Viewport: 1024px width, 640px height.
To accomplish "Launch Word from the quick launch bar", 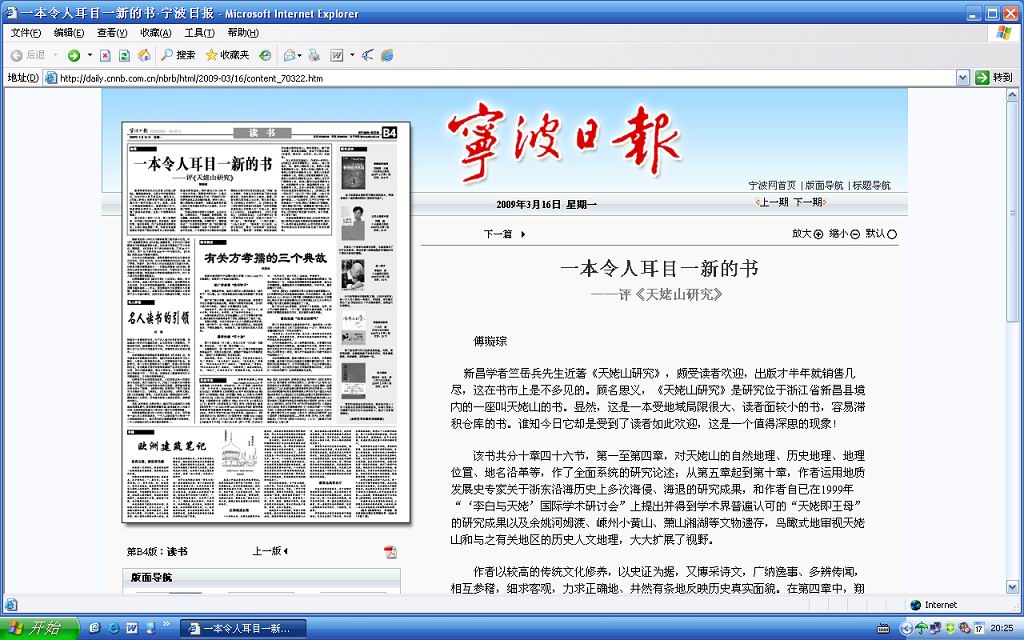I will (x=132, y=628).
